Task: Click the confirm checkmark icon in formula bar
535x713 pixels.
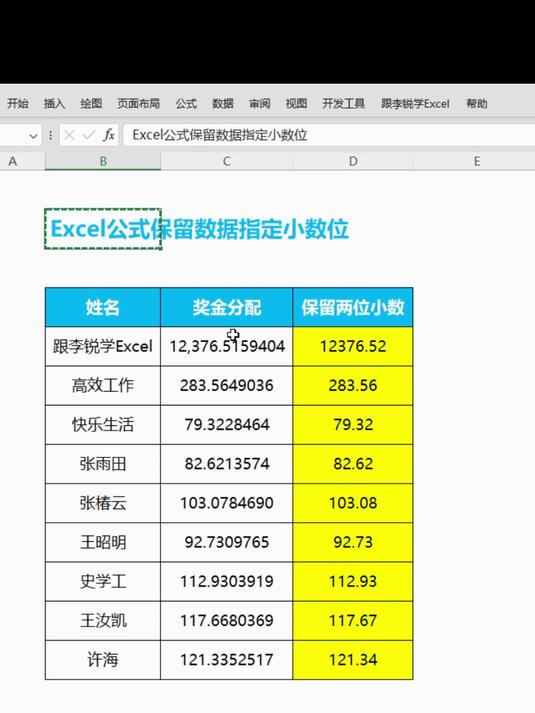Action: click(89, 135)
